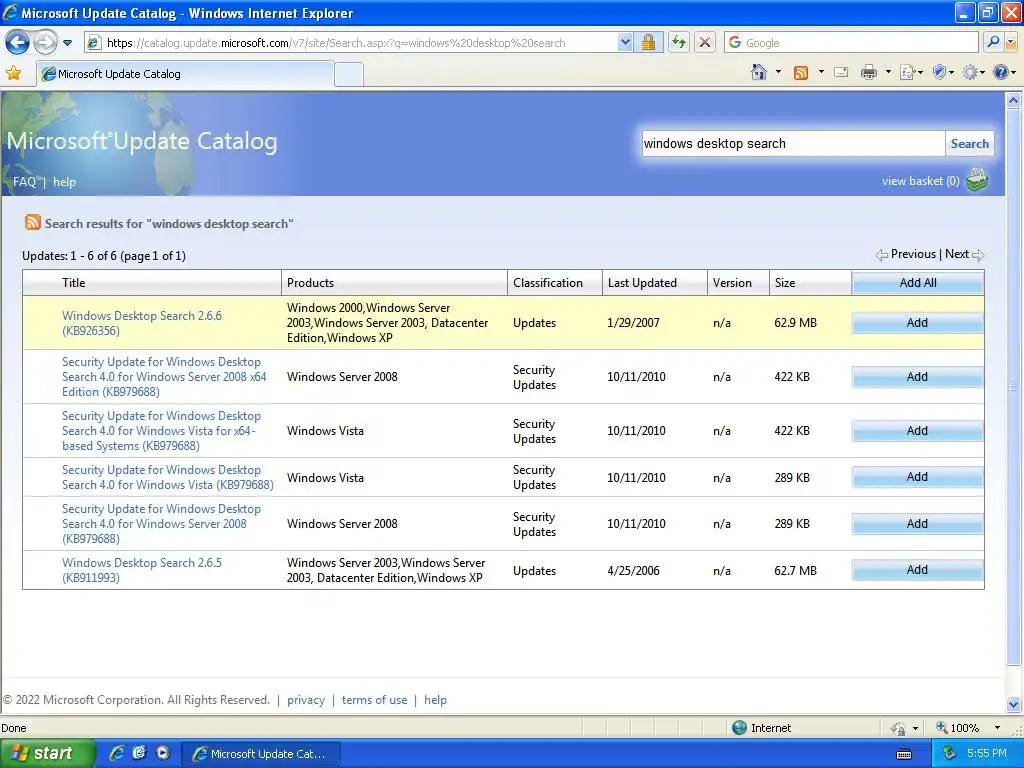This screenshot has height=768, width=1024.
Task: Open the recent pages dropdown beside Forward
Action: click(x=67, y=43)
